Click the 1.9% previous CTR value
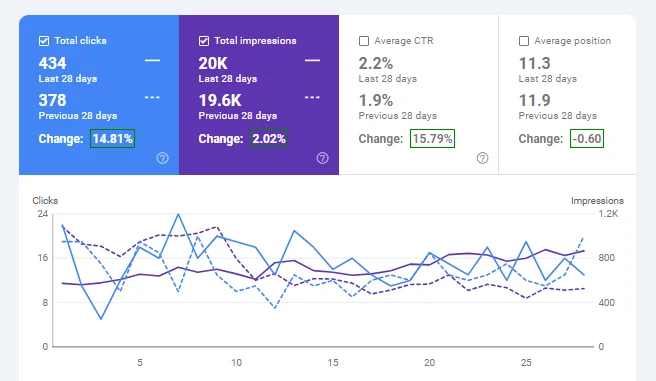Viewport: 656px width, 381px height. pos(376,100)
